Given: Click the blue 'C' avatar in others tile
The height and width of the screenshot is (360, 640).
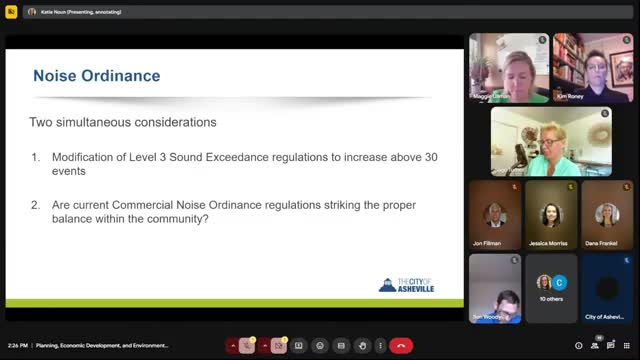Looking at the screenshot, I should click(x=559, y=282).
